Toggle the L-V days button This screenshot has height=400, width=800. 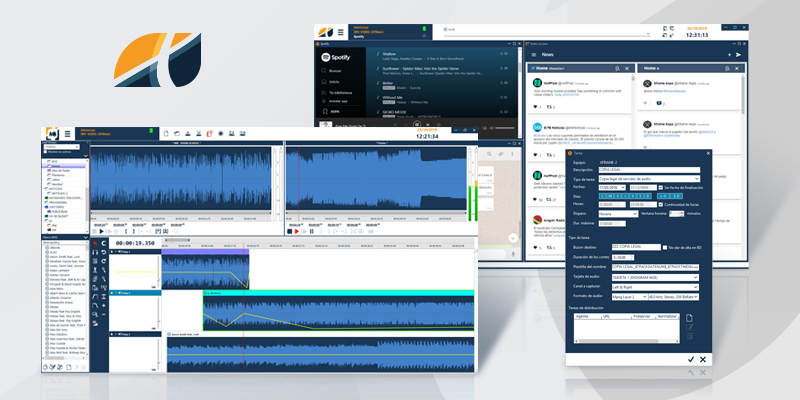[x=663, y=196]
